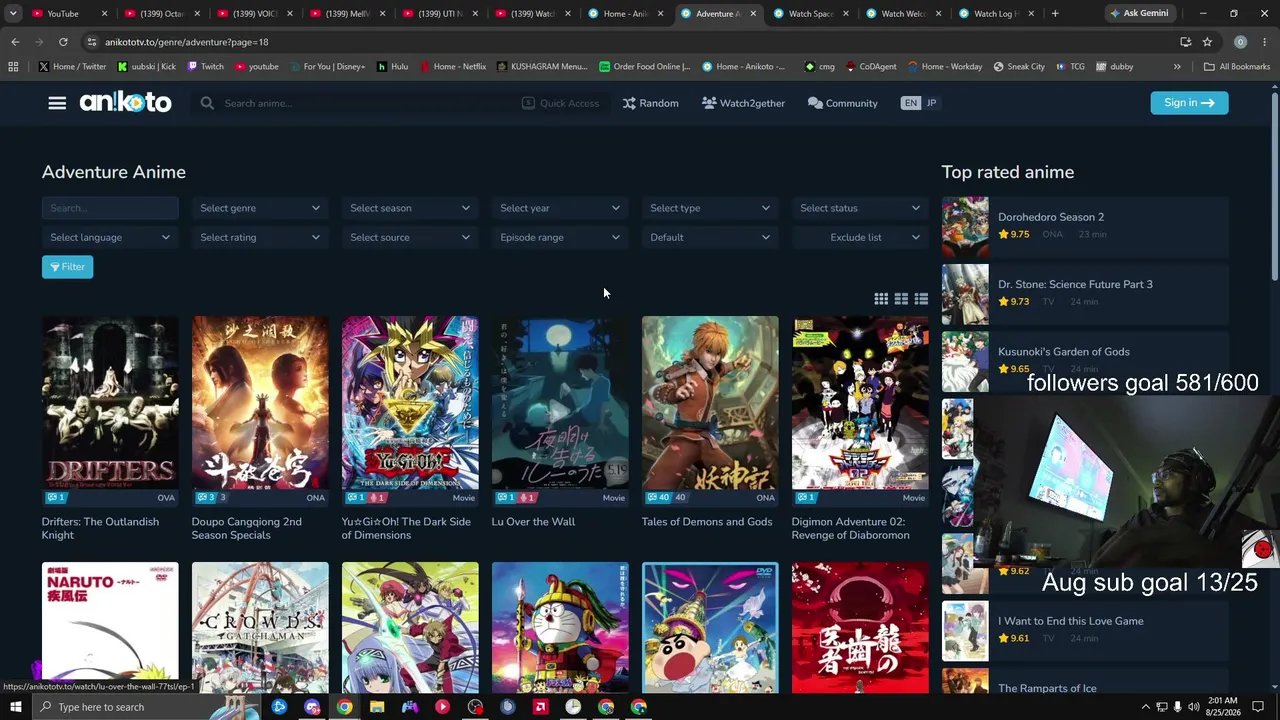The image size is (1280, 720).
Task: Open the All Bookmarks folder
Action: 1237,67
